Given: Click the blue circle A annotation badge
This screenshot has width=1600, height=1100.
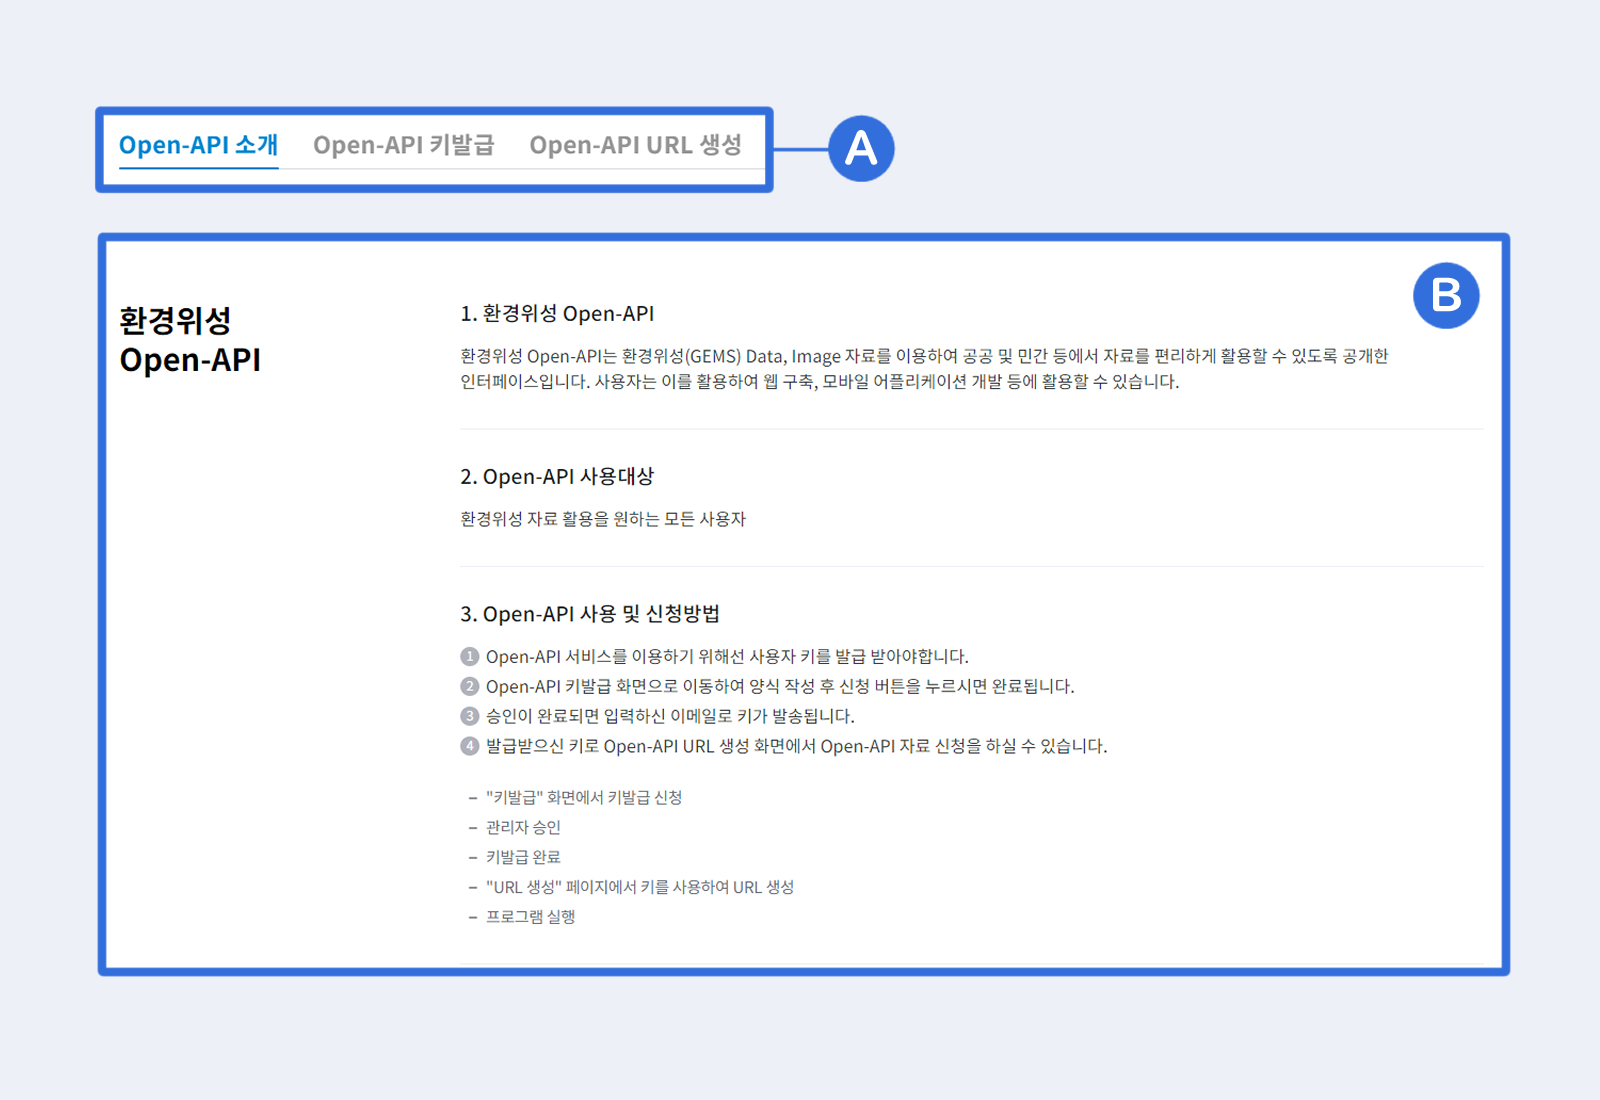Looking at the screenshot, I should click(861, 149).
